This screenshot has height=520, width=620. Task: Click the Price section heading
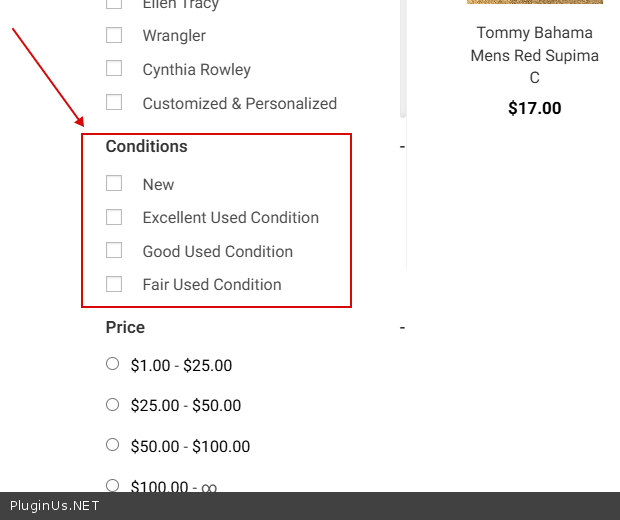(x=125, y=327)
